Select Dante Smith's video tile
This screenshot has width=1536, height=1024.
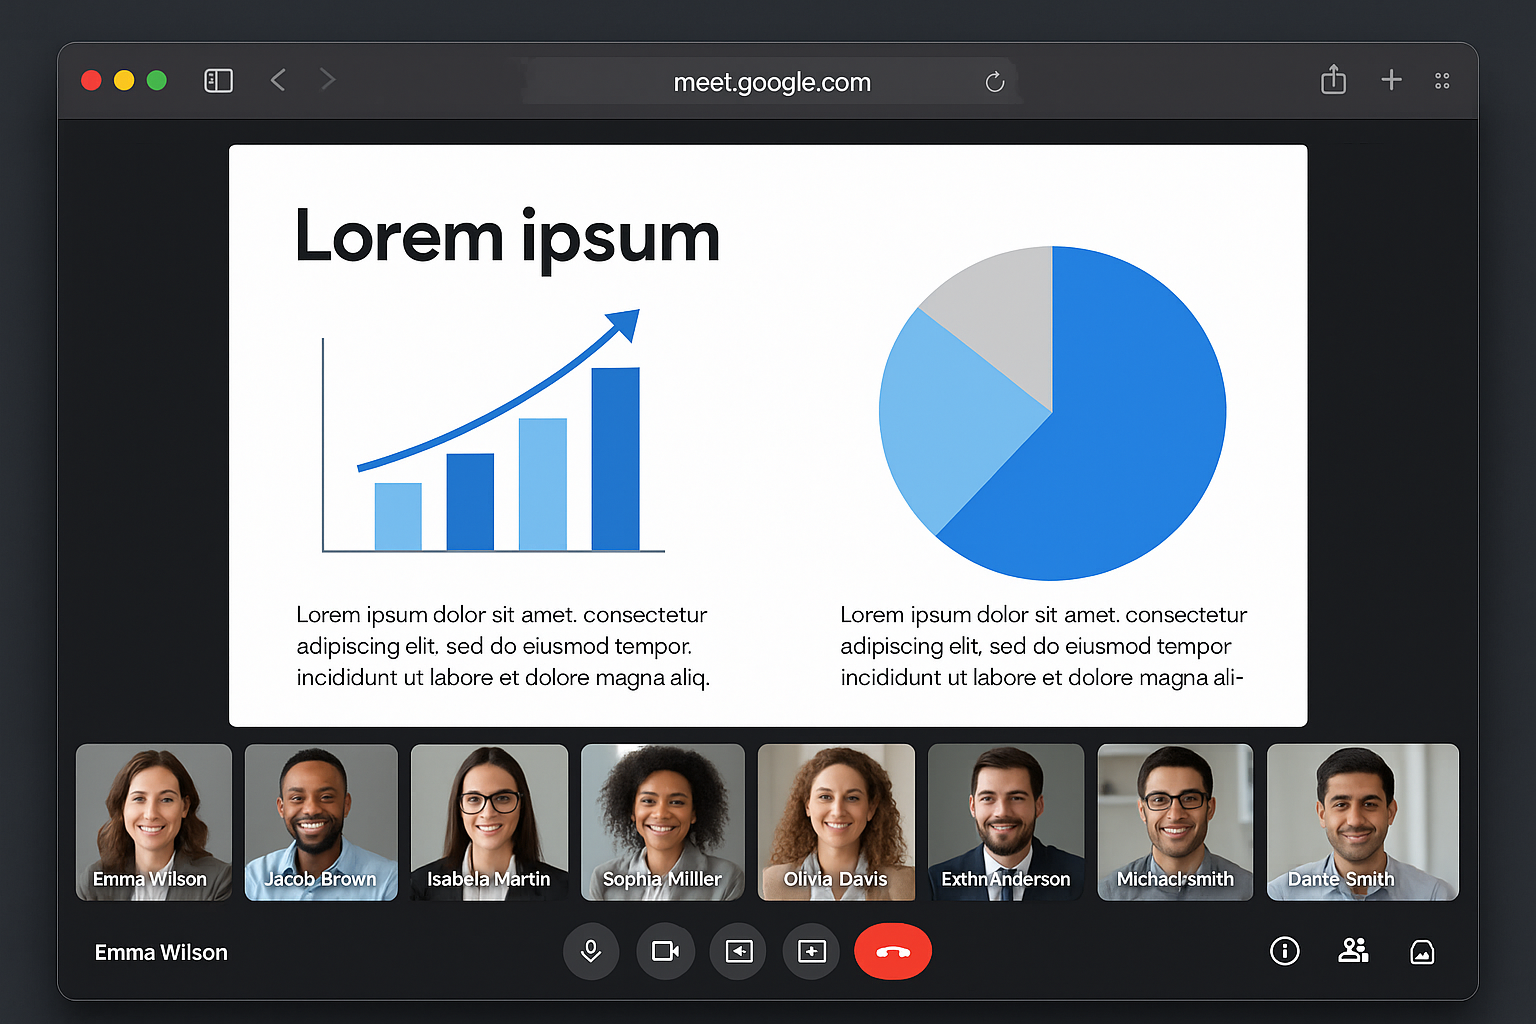1362,822
